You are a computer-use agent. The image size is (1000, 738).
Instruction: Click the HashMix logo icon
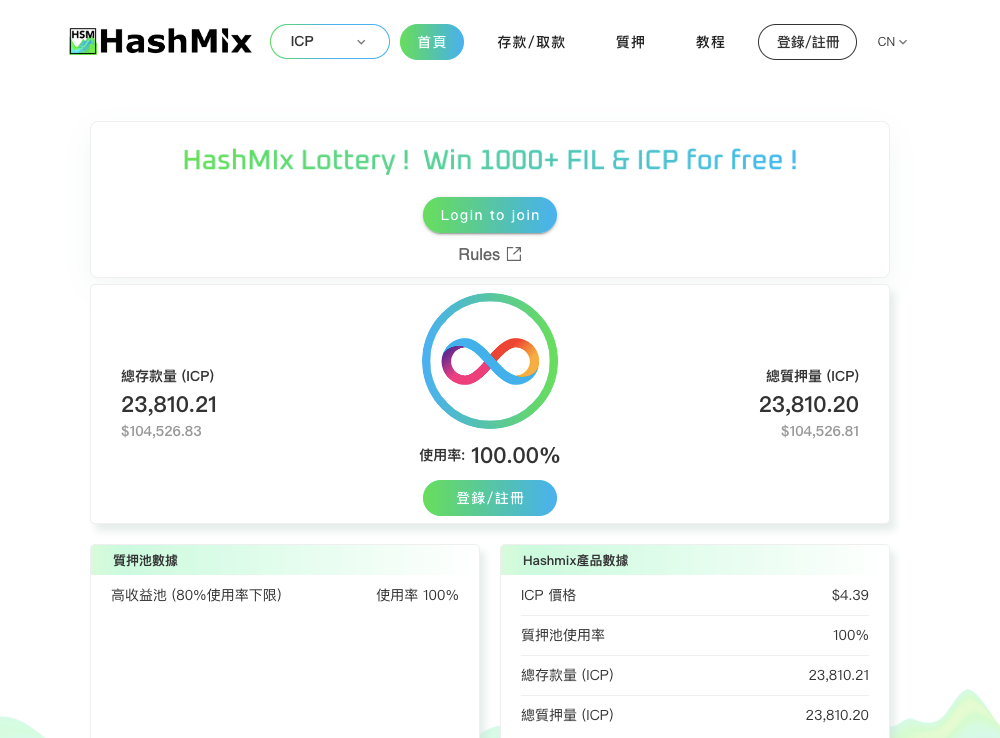(x=82, y=41)
